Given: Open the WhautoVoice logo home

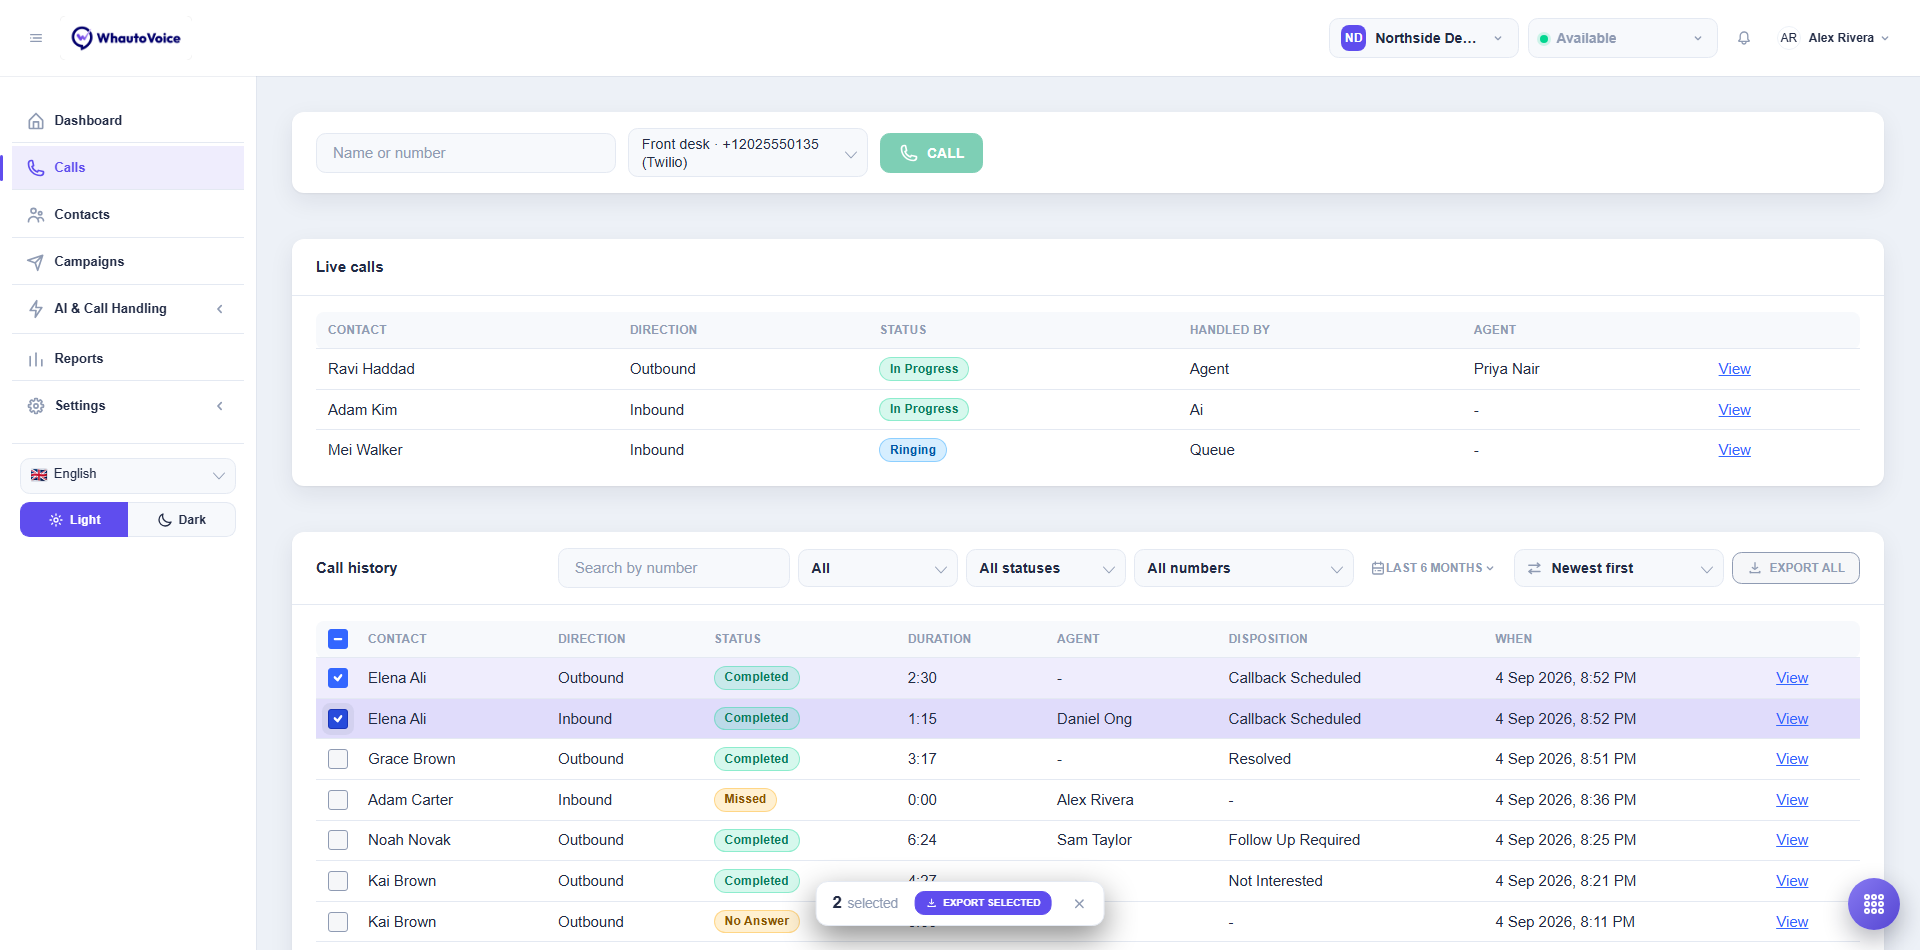Looking at the screenshot, I should click(126, 38).
